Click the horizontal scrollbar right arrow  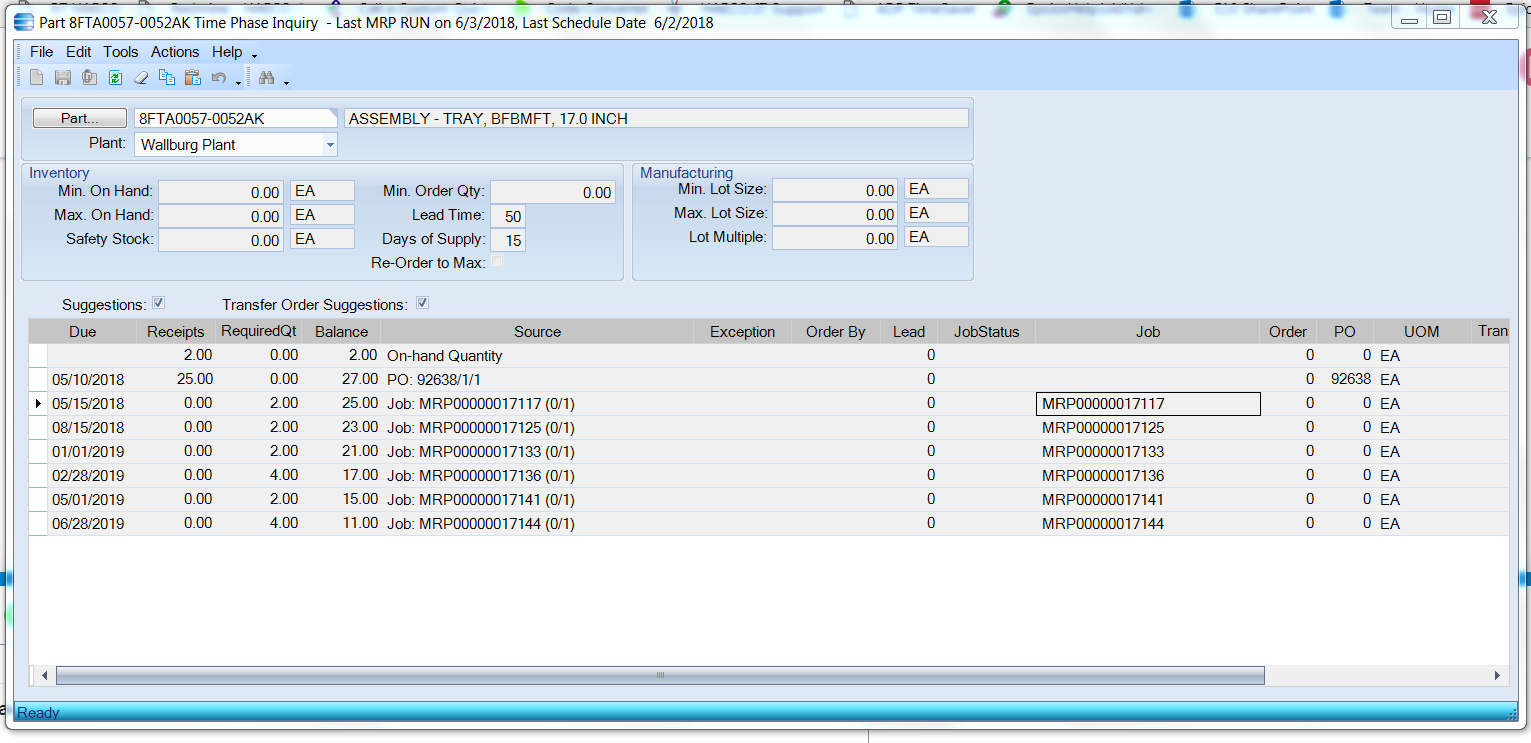1497,675
